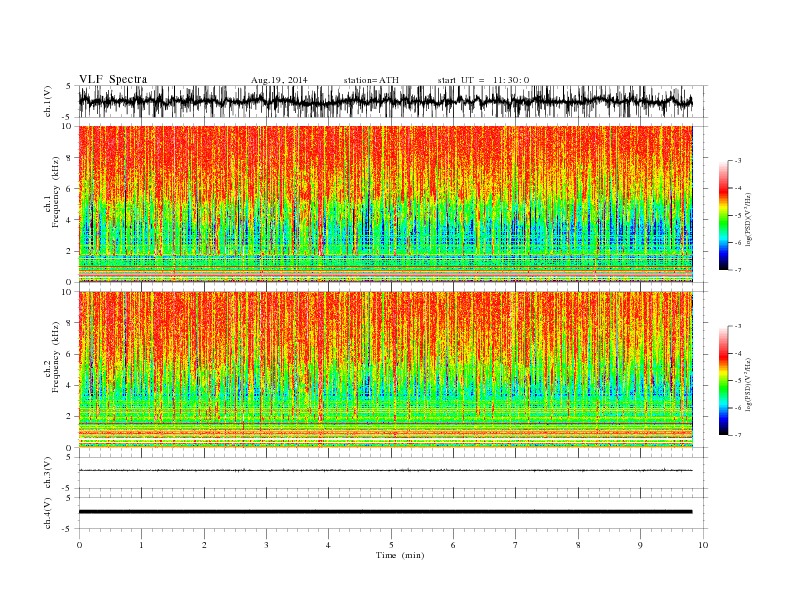Click inside the ch.1 spectrogram panel

tap(386, 204)
